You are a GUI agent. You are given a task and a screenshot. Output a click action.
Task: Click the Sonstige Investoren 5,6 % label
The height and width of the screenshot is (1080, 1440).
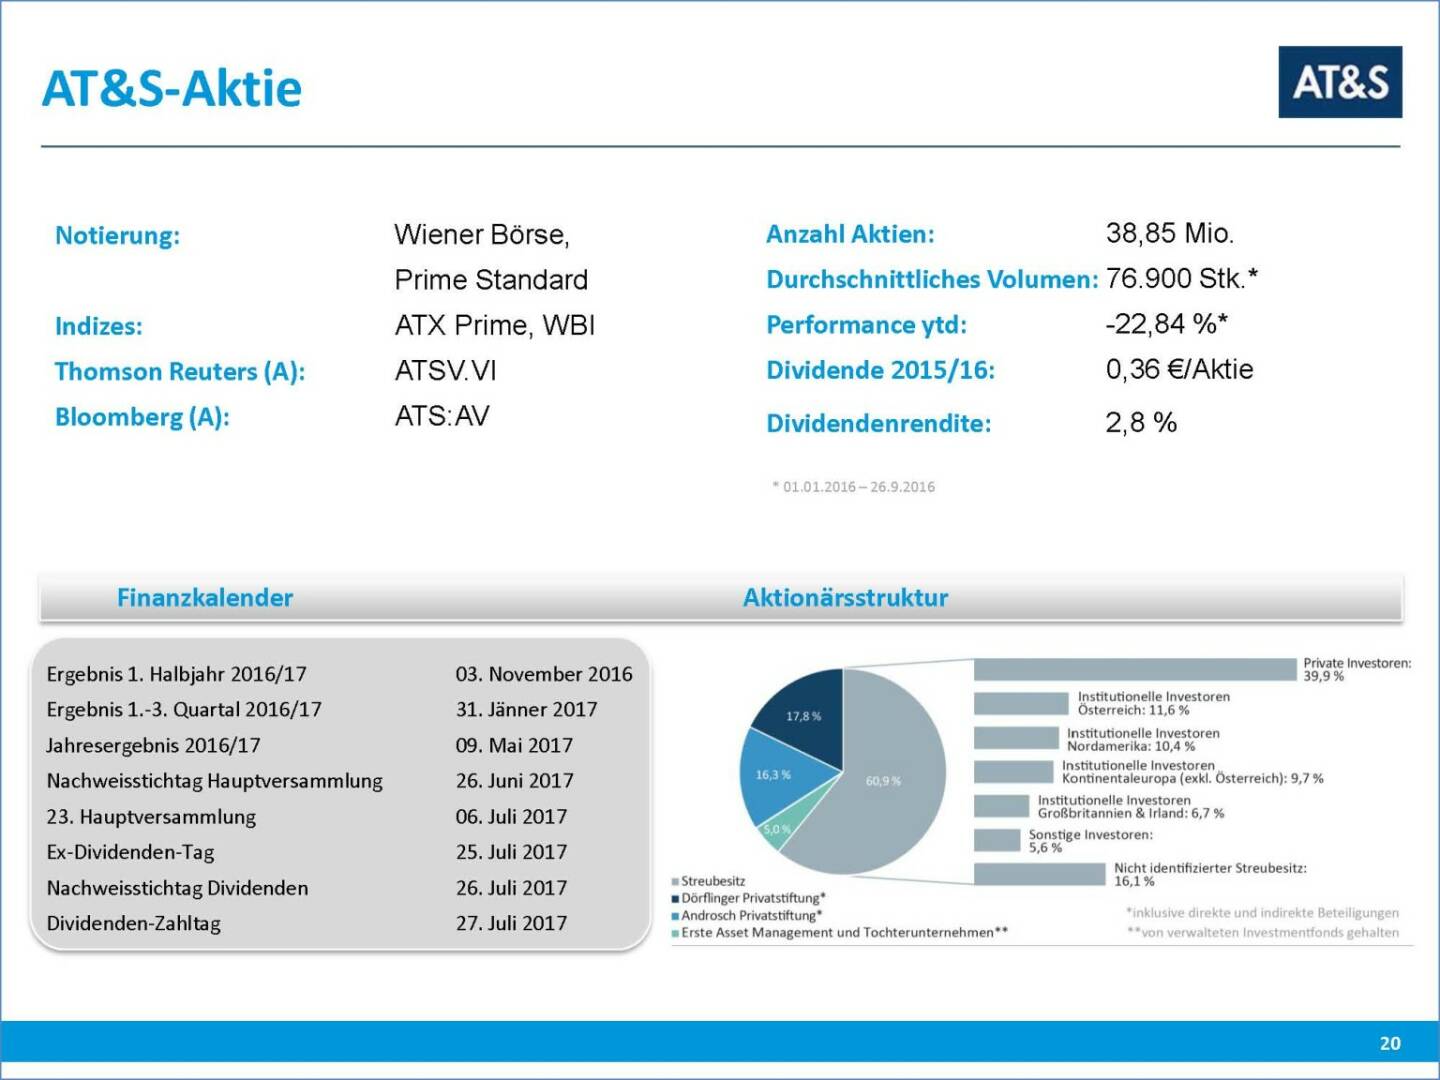(1090, 841)
